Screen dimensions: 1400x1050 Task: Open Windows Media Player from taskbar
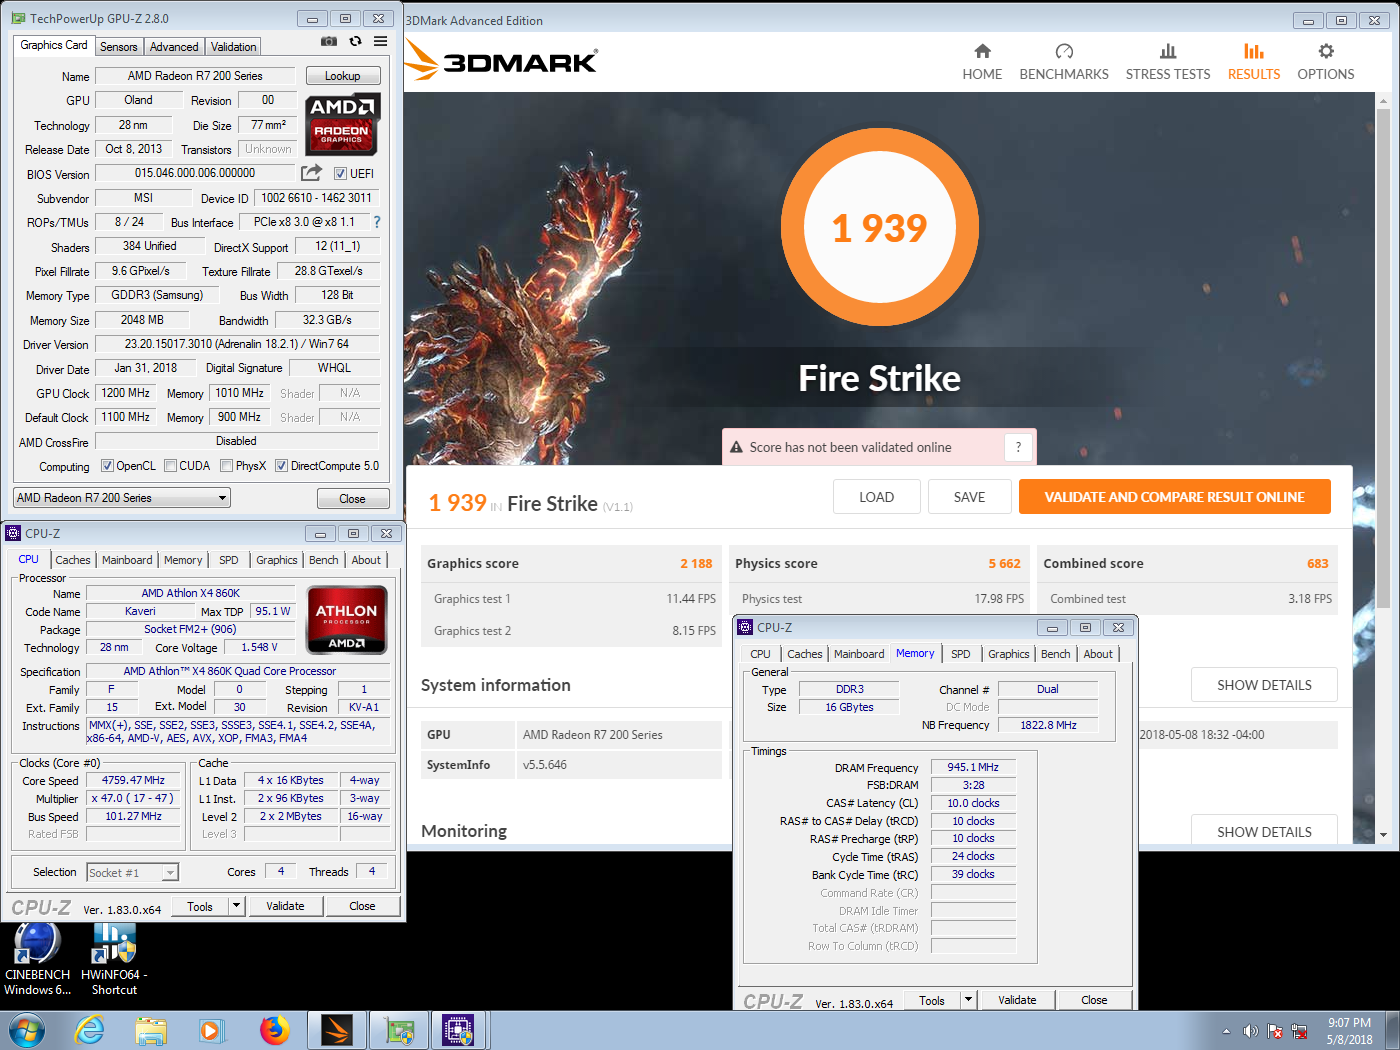211,1030
